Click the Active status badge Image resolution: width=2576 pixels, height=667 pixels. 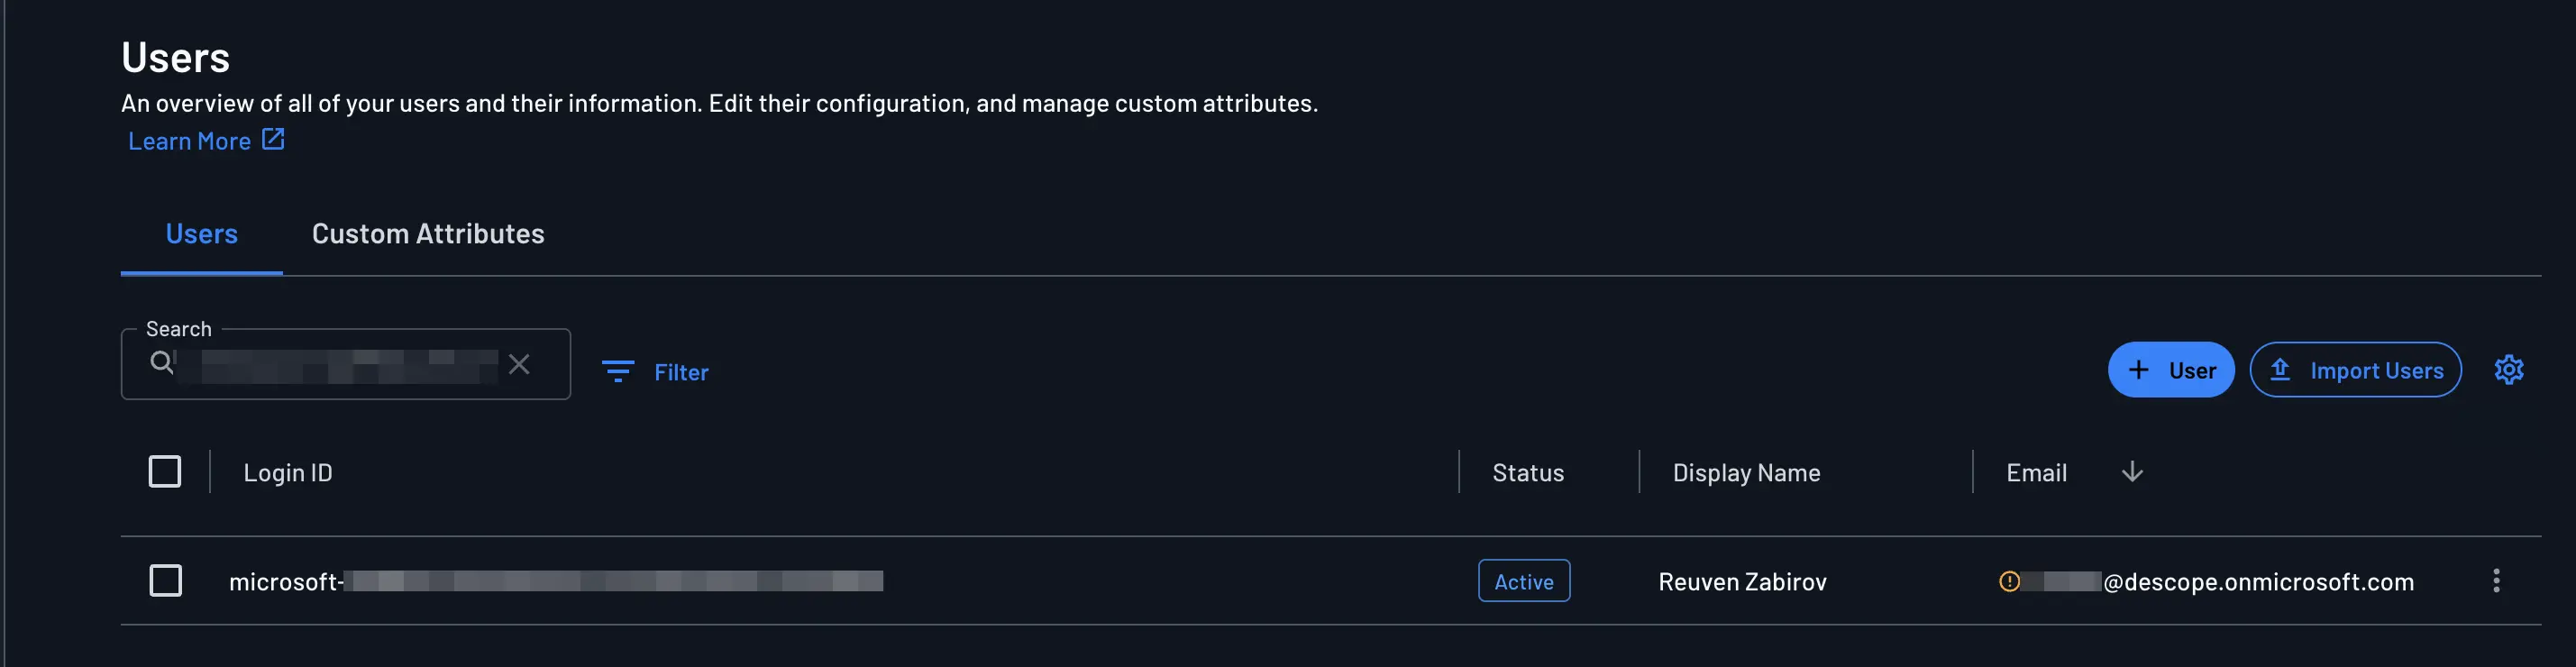coord(1524,581)
